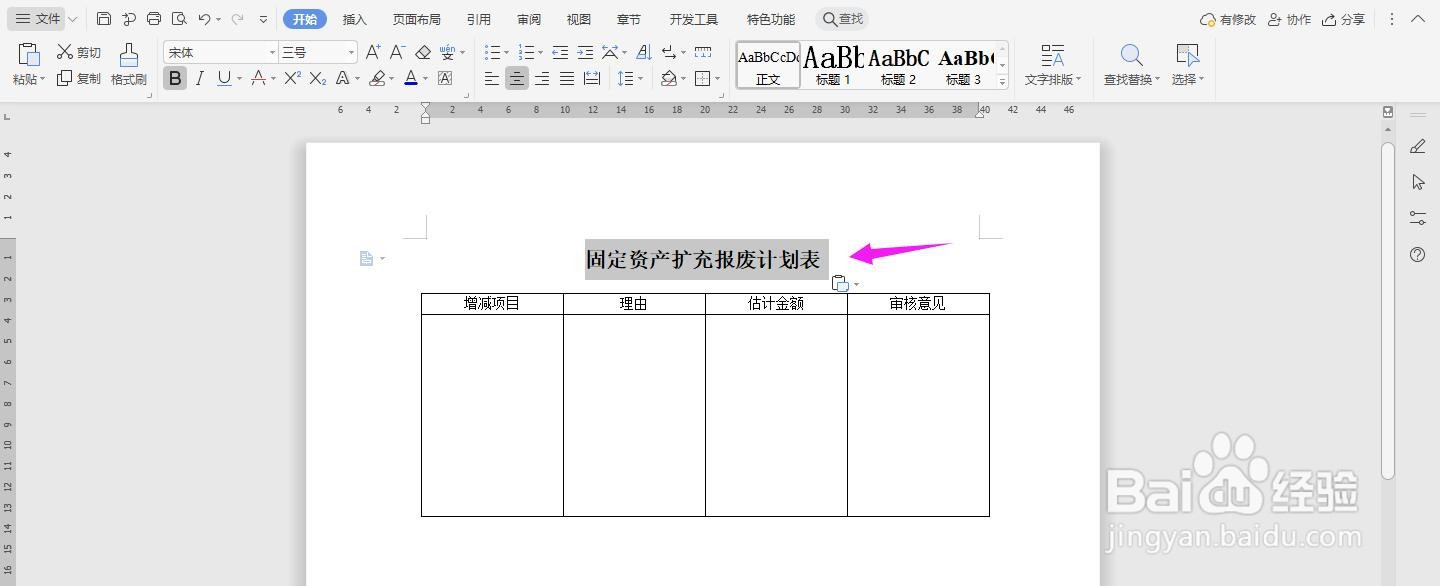Click the Save icon in quick access toolbar
The width and height of the screenshot is (1440, 586).
pos(104,19)
